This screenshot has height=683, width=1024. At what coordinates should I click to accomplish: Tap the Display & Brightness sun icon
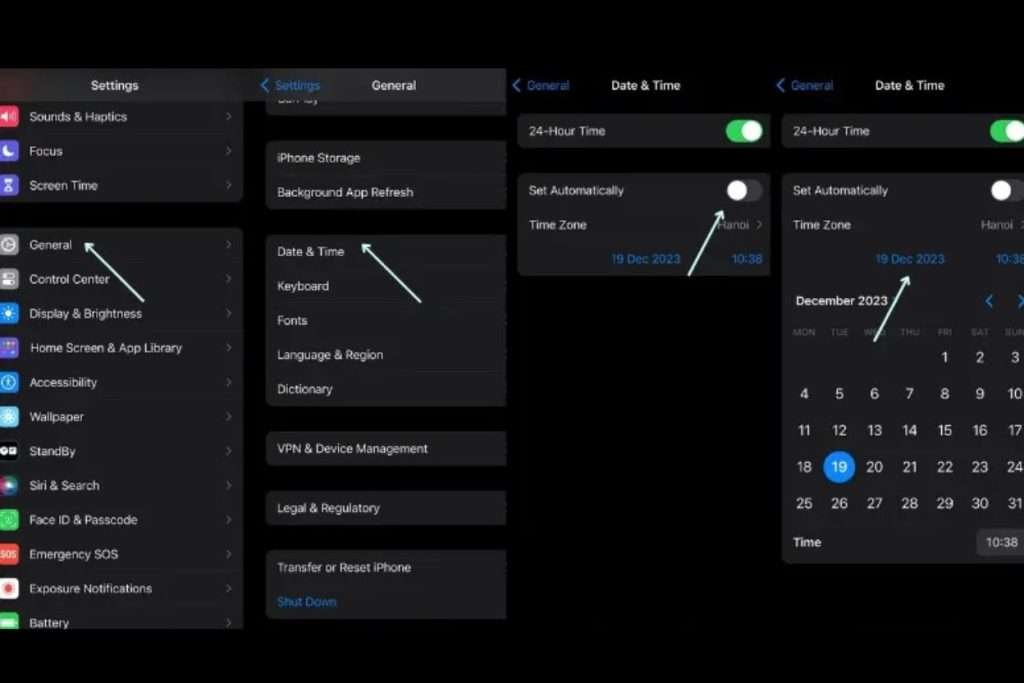coord(9,313)
